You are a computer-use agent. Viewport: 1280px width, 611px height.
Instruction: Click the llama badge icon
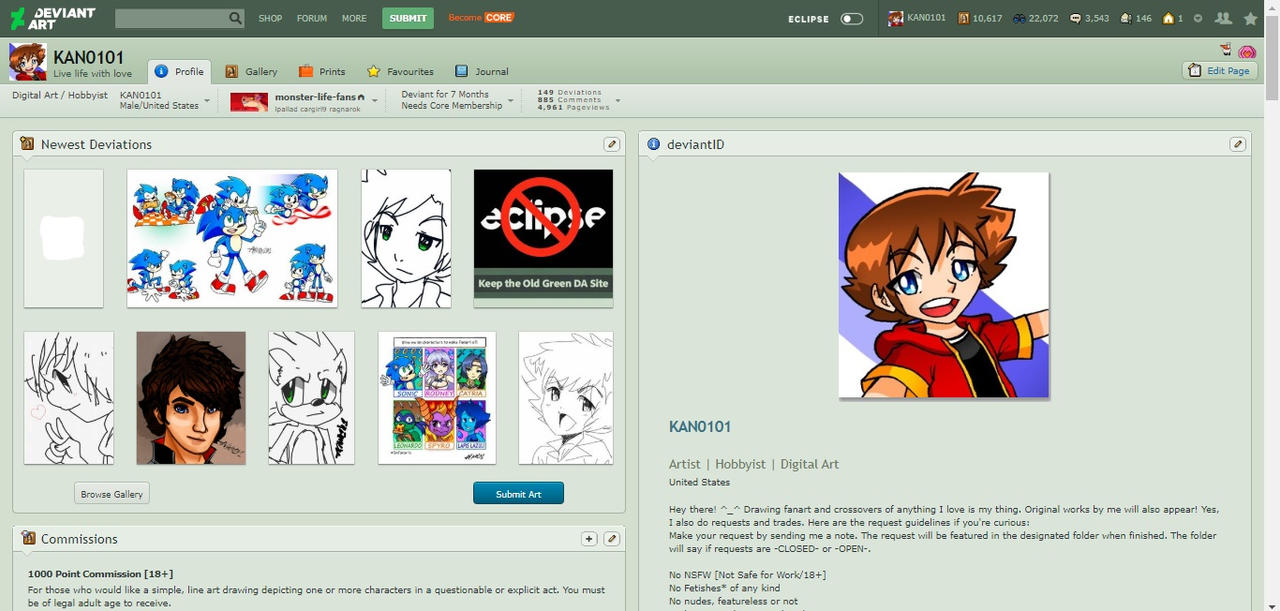click(1225, 50)
